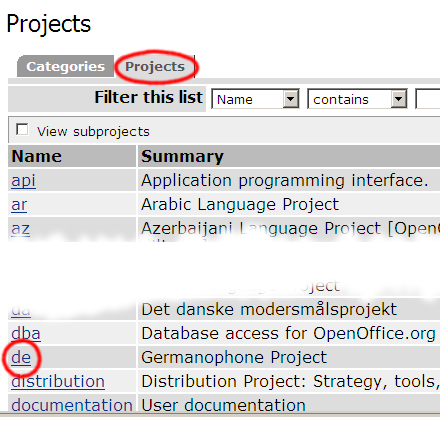Click the contains combo box text
This screenshot has height=427, width=440.
pyautogui.click(x=341, y=99)
